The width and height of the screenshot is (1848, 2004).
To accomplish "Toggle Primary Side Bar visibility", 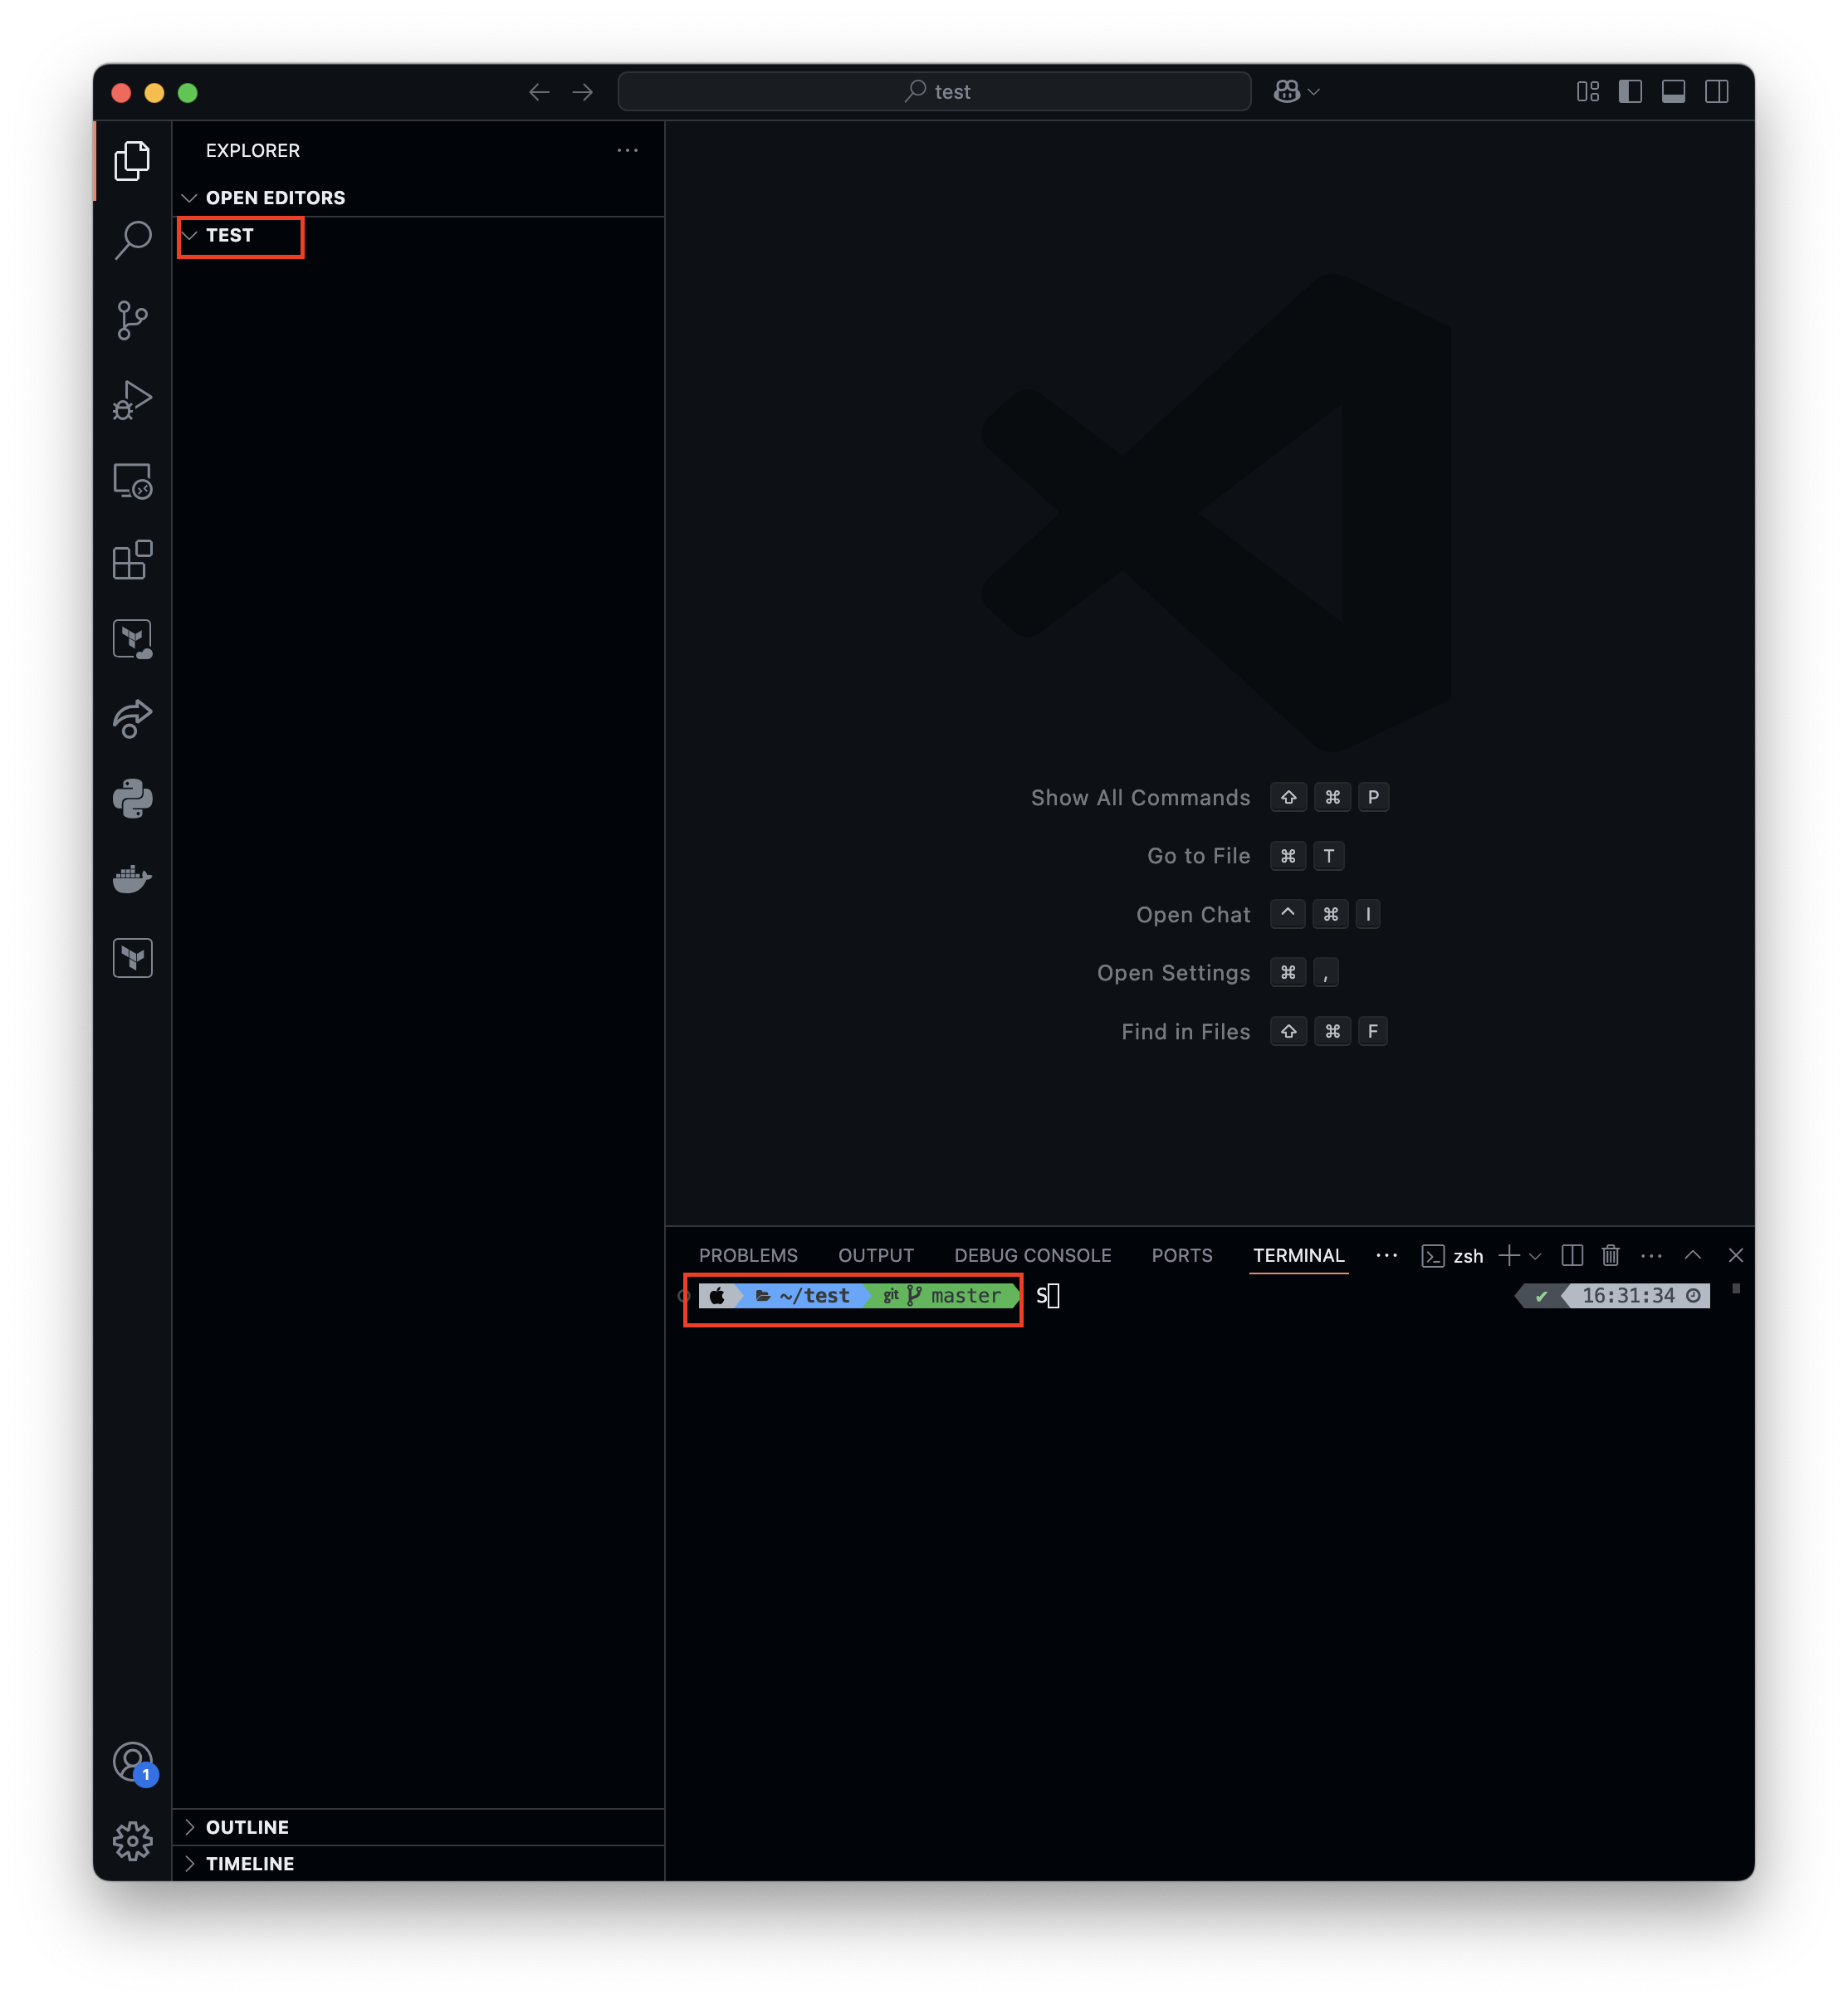I will pos(1630,92).
